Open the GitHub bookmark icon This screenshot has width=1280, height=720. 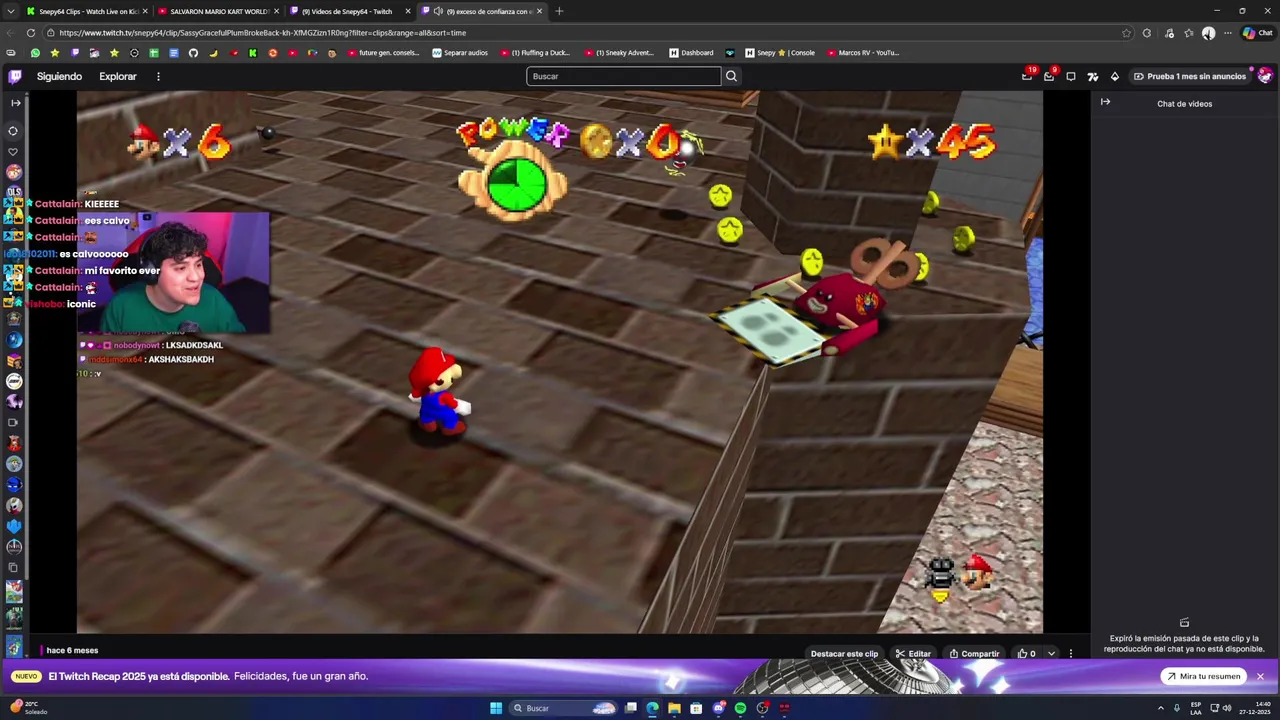tap(193, 53)
